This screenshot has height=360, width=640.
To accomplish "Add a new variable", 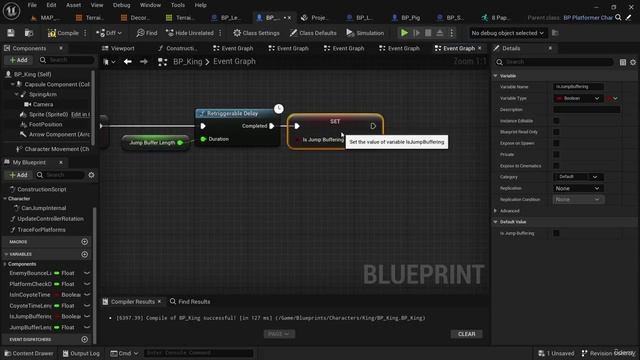I will click(84, 254).
